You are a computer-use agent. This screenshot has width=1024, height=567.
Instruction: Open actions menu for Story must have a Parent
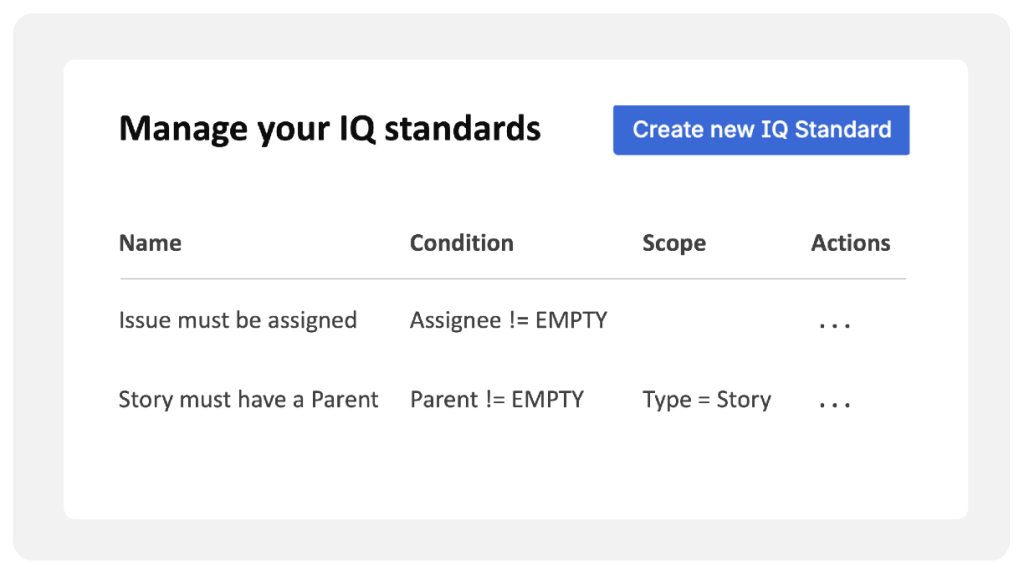834,404
